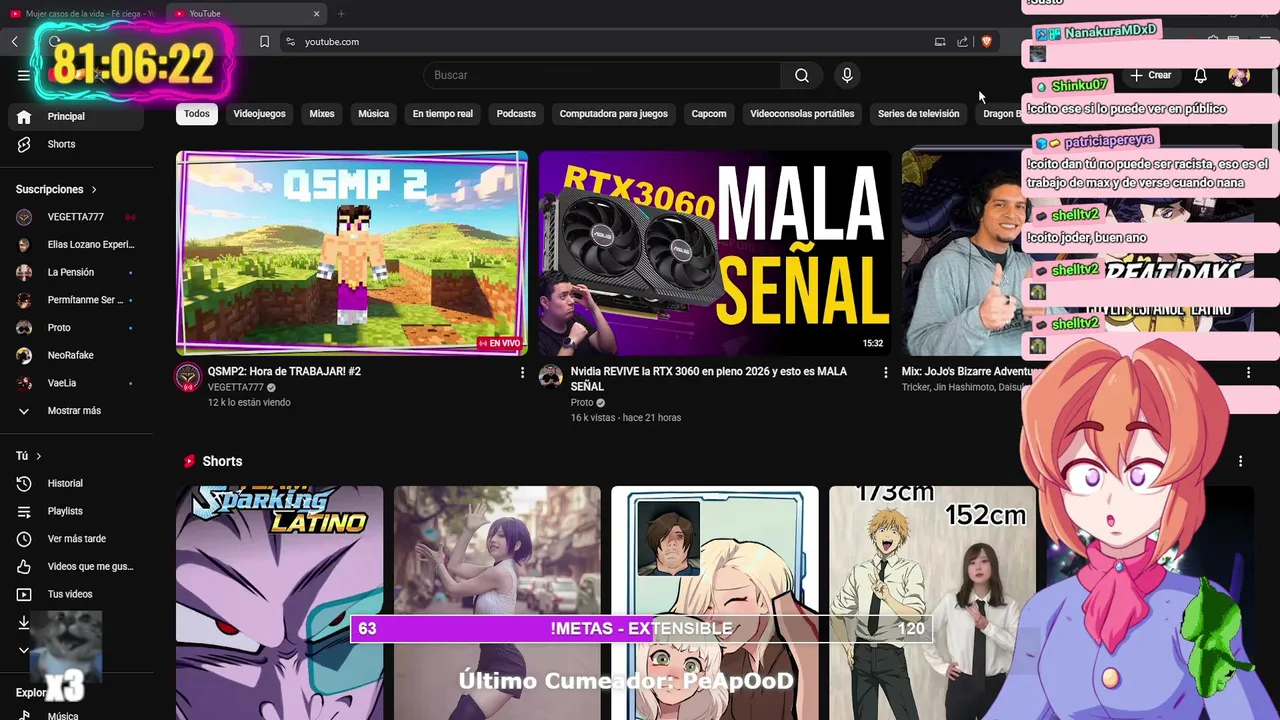This screenshot has width=1280, height=720.
Task: Expand the Suscripciones section chevron
Action: pyautogui.click(x=94, y=189)
